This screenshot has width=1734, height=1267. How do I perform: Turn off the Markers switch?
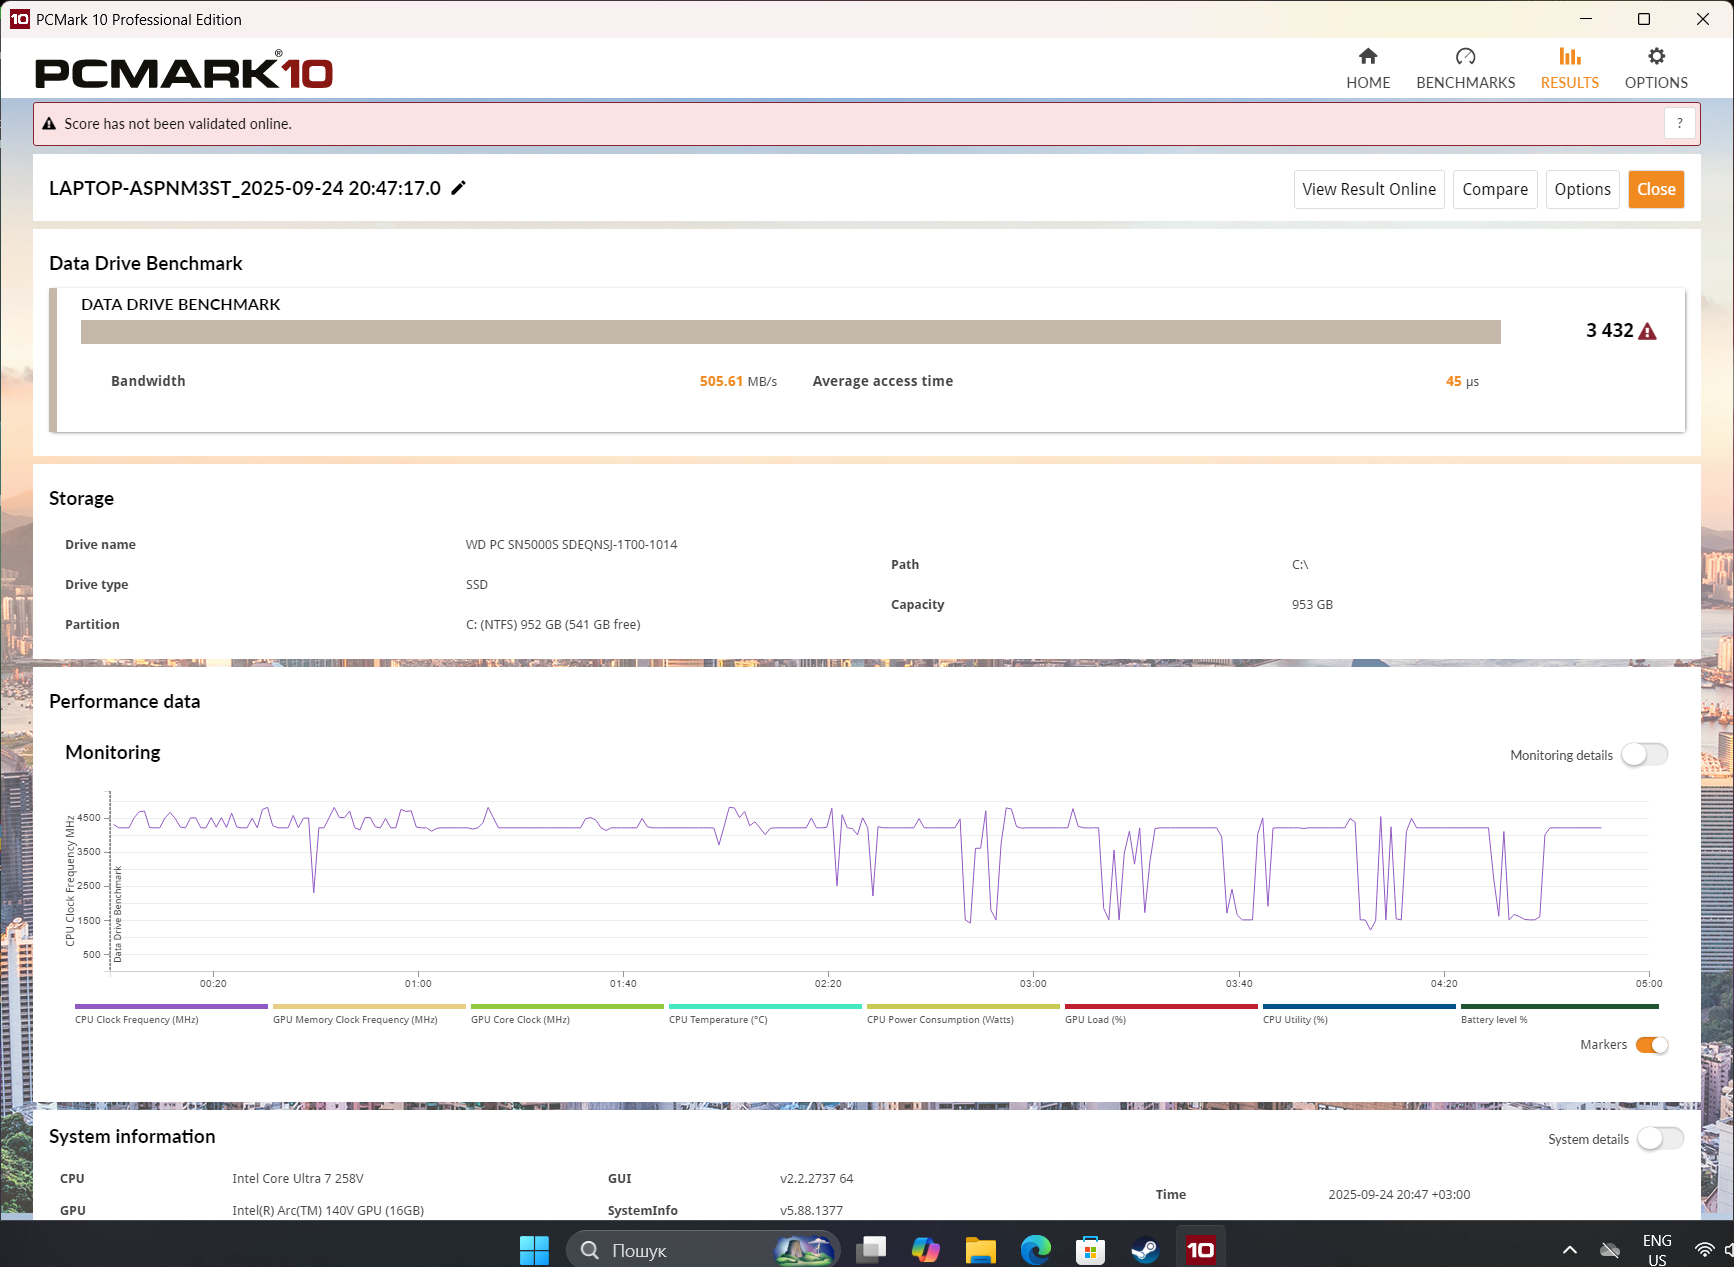[x=1652, y=1045]
